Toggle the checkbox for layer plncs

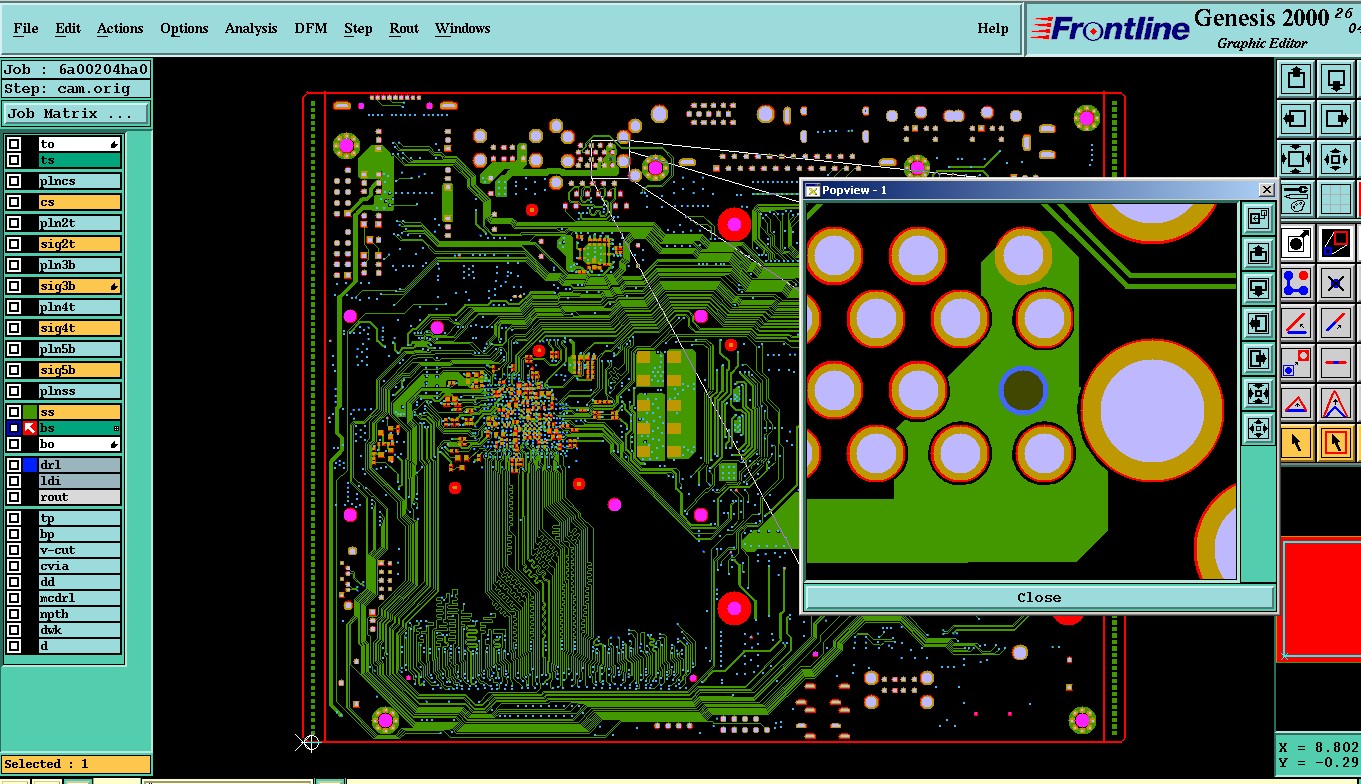pos(14,181)
